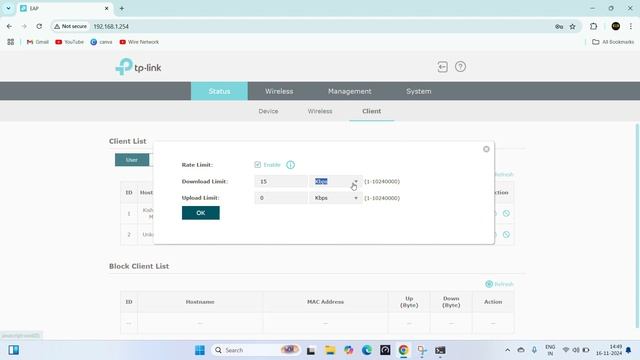Open the Windows Start menu

200,350
